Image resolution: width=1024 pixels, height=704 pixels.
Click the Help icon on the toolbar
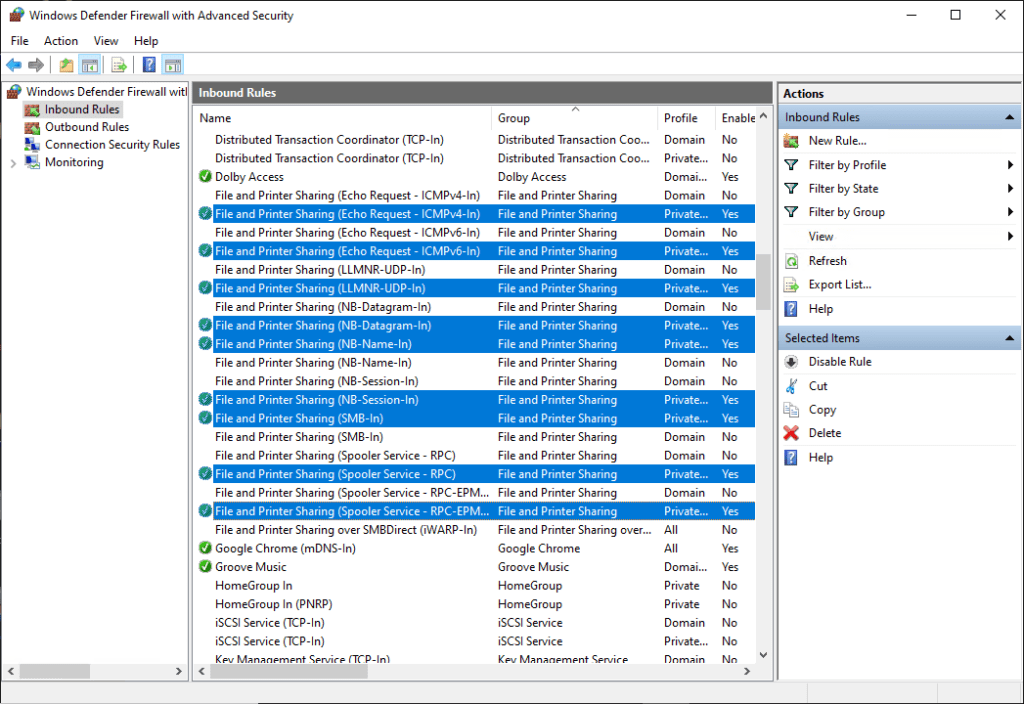pyautogui.click(x=147, y=64)
